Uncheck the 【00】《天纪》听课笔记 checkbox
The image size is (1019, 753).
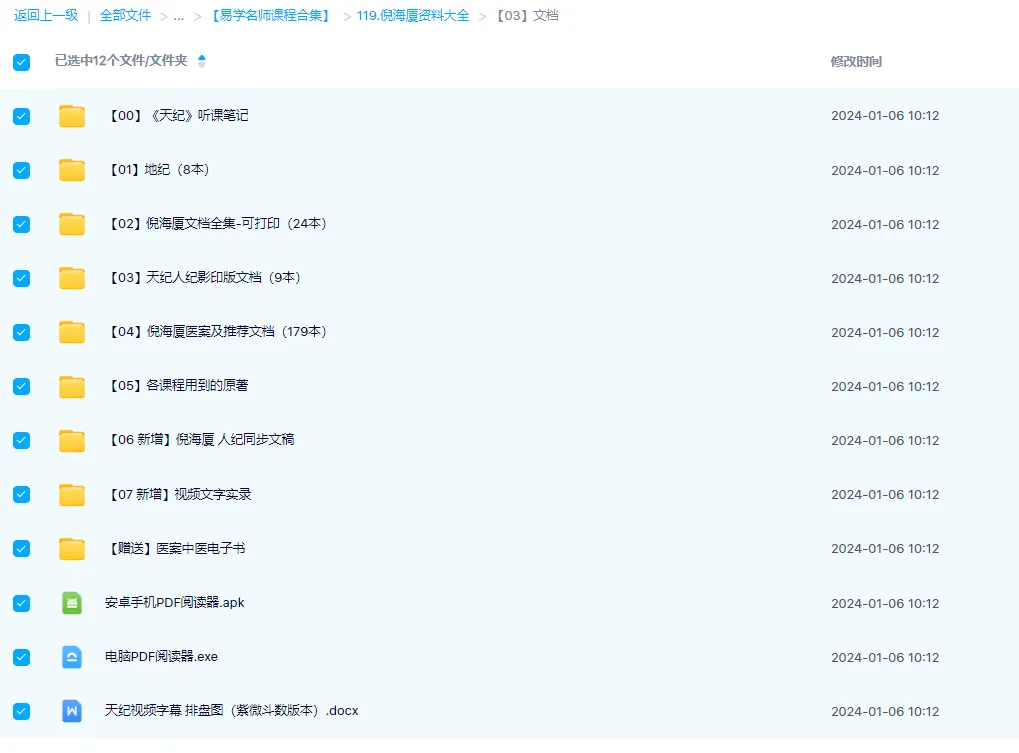[x=21, y=116]
